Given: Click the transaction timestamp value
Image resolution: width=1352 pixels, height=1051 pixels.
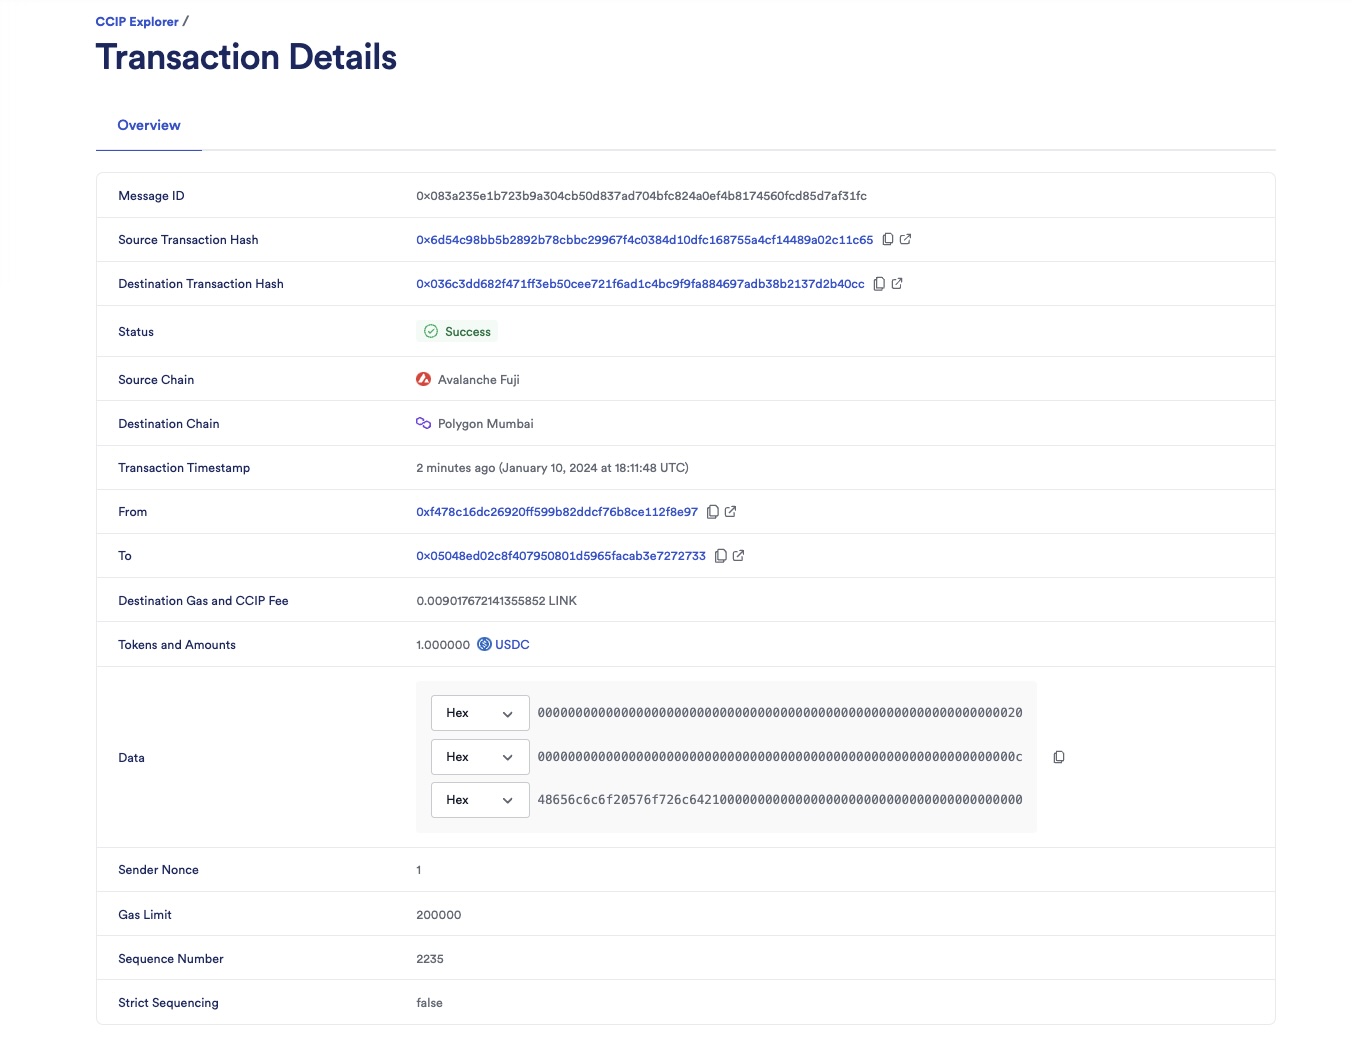Looking at the screenshot, I should 552,468.
